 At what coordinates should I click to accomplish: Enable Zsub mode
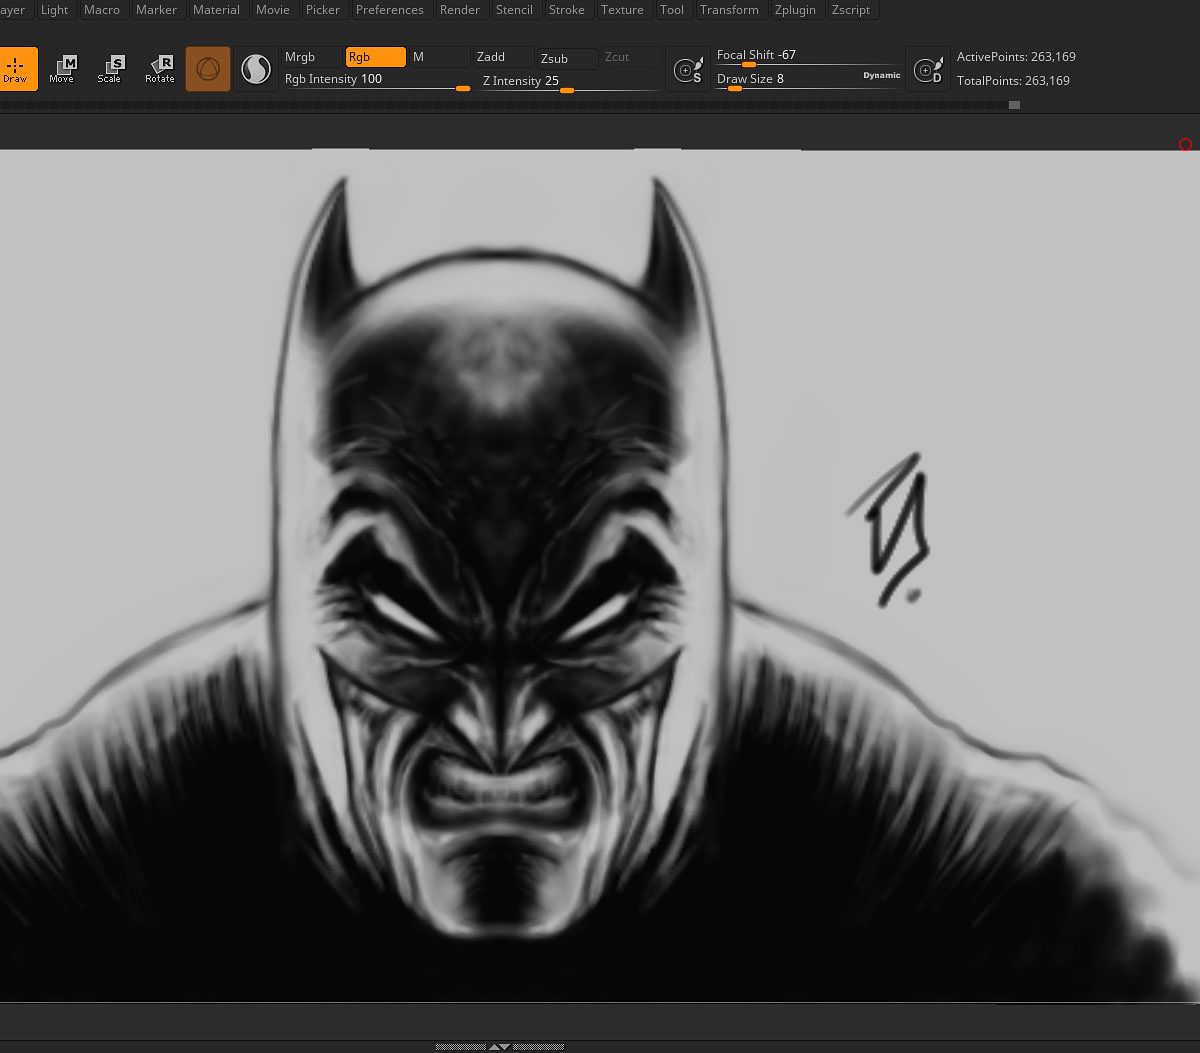567,58
